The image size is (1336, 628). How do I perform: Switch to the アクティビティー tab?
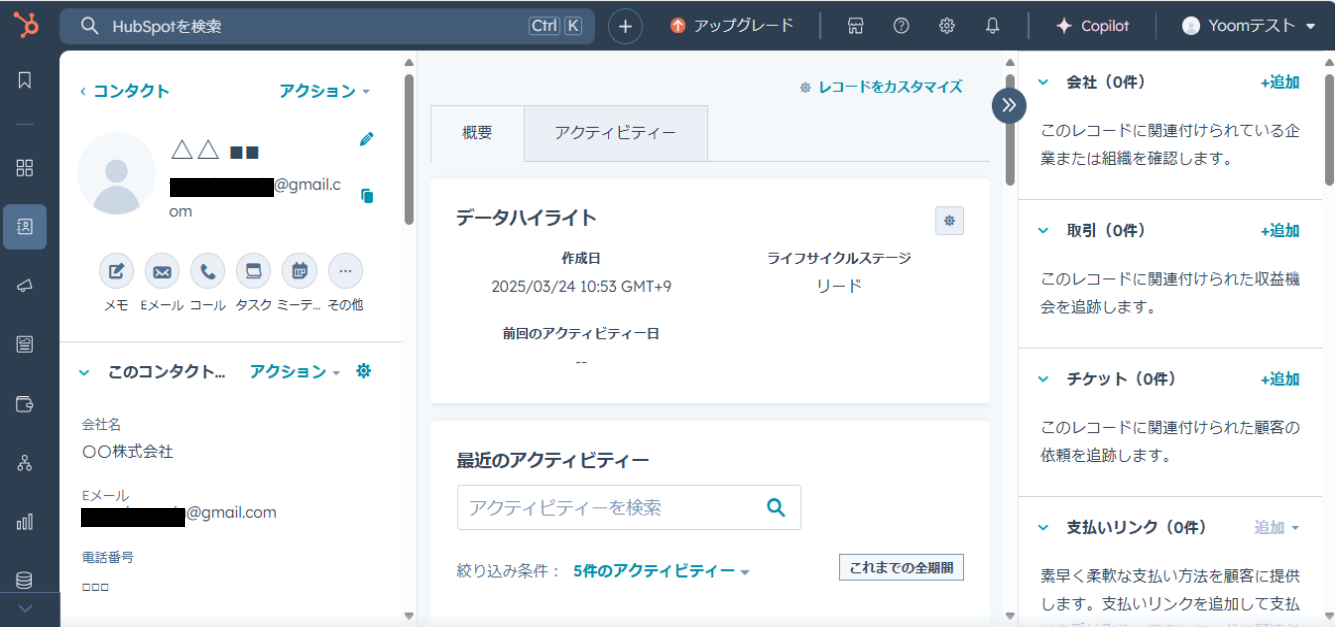[x=615, y=133]
